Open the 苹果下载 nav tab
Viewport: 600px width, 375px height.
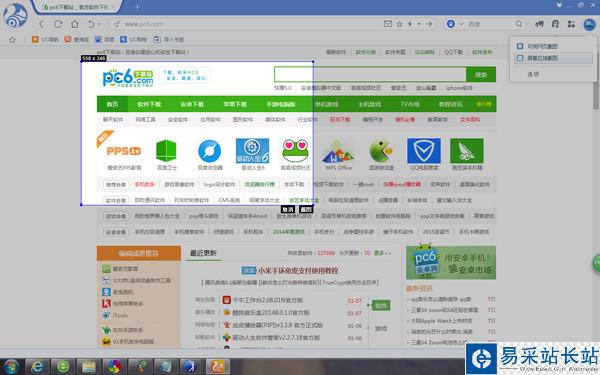(x=235, y=104)
